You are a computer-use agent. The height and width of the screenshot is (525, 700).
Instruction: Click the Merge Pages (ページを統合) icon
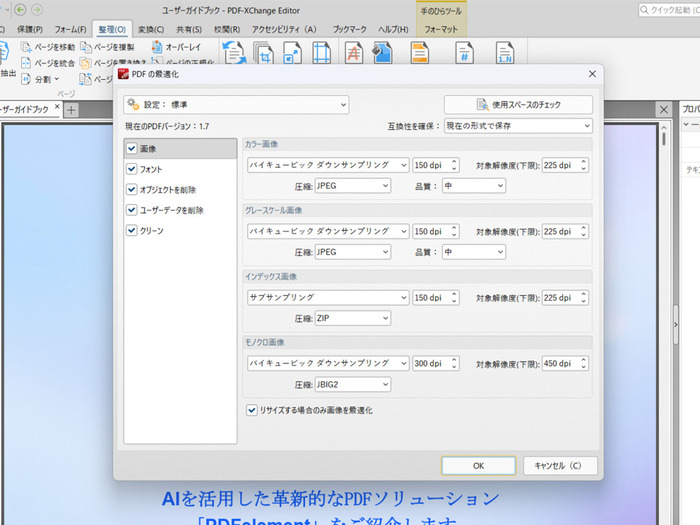tap(26, 63)
